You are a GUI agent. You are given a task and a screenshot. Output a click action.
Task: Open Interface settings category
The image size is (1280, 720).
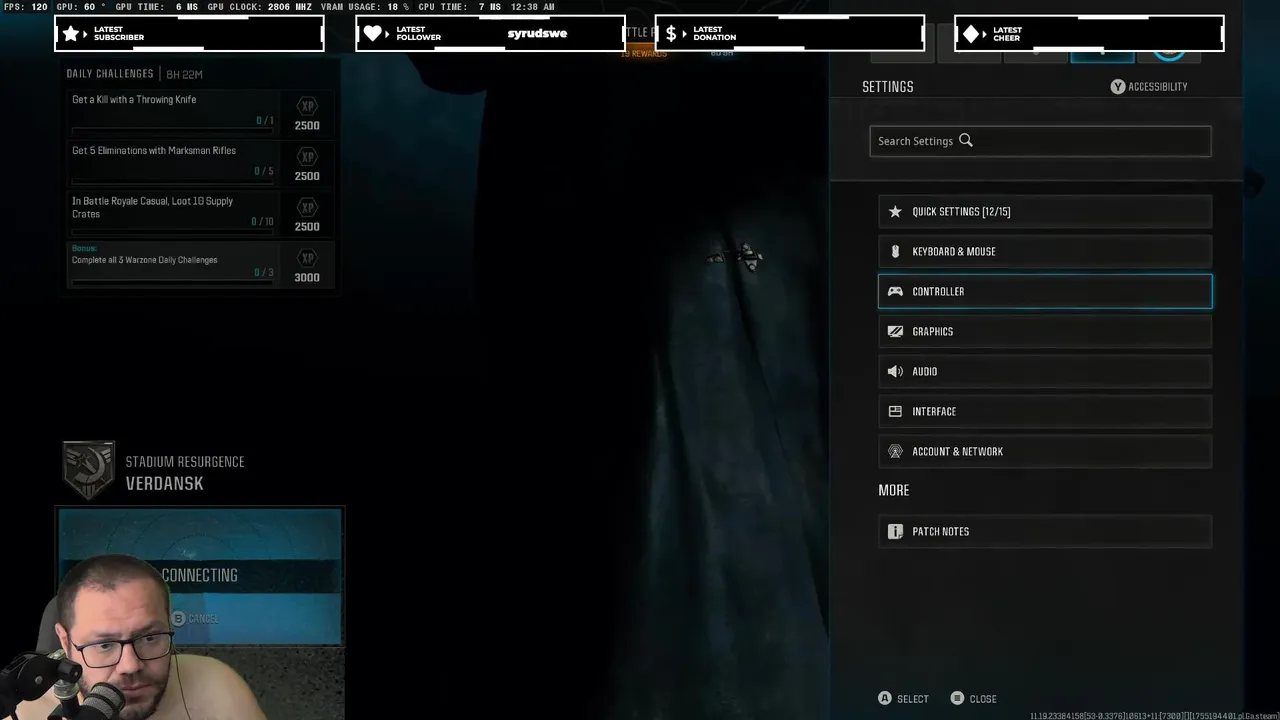tap(1045, 411)
